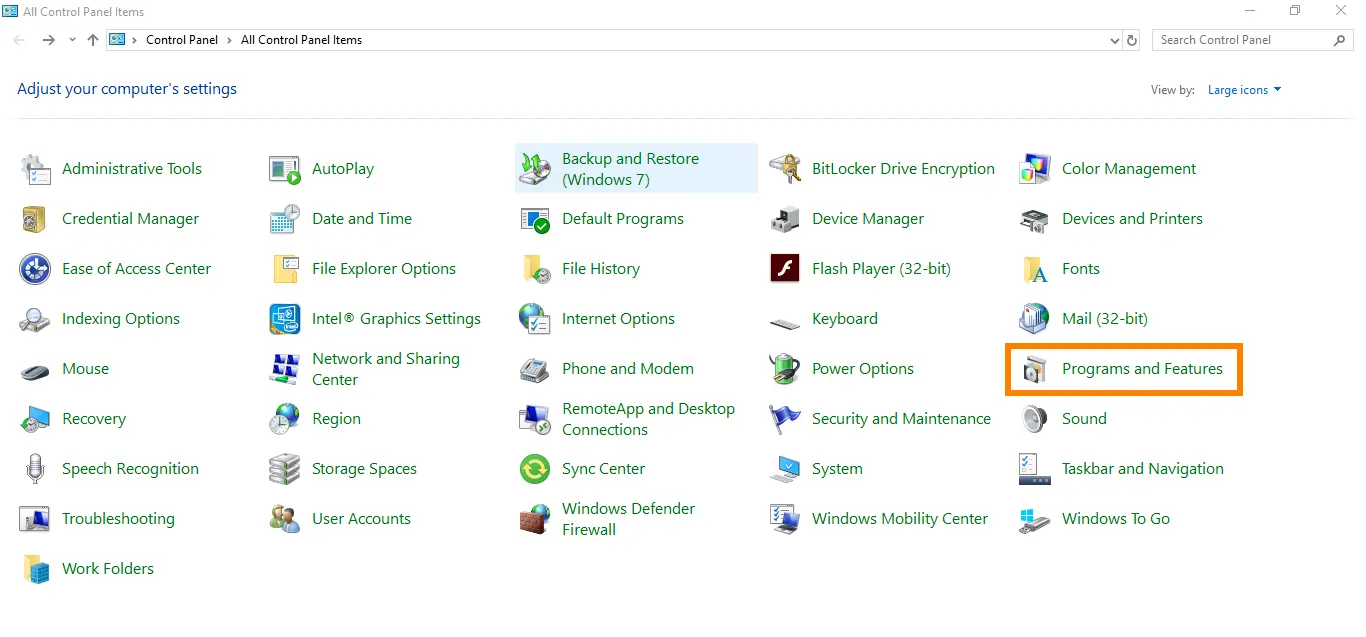Open Security and Maintenance
1366x637 pixels.
[x=881, y=419]
